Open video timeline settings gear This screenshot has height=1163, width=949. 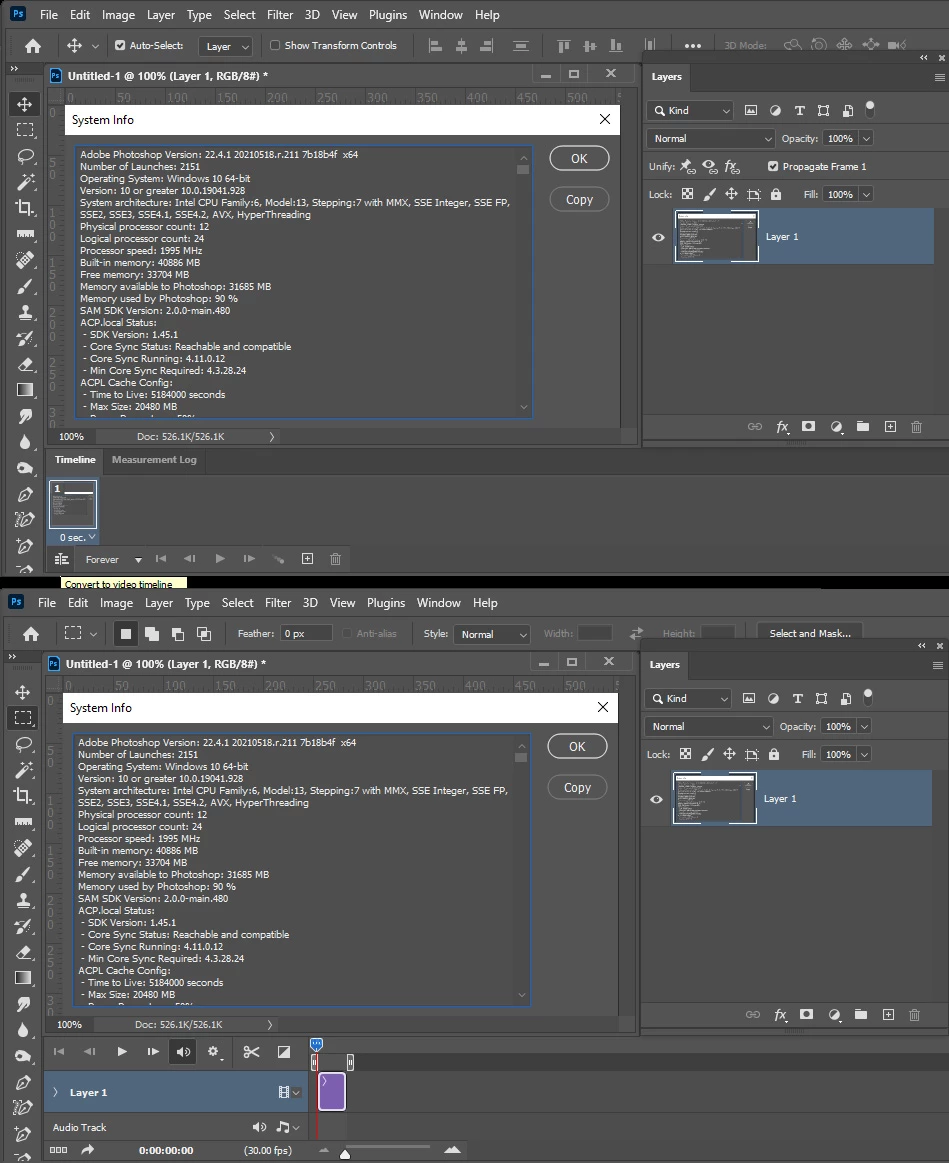(214, 1052)
